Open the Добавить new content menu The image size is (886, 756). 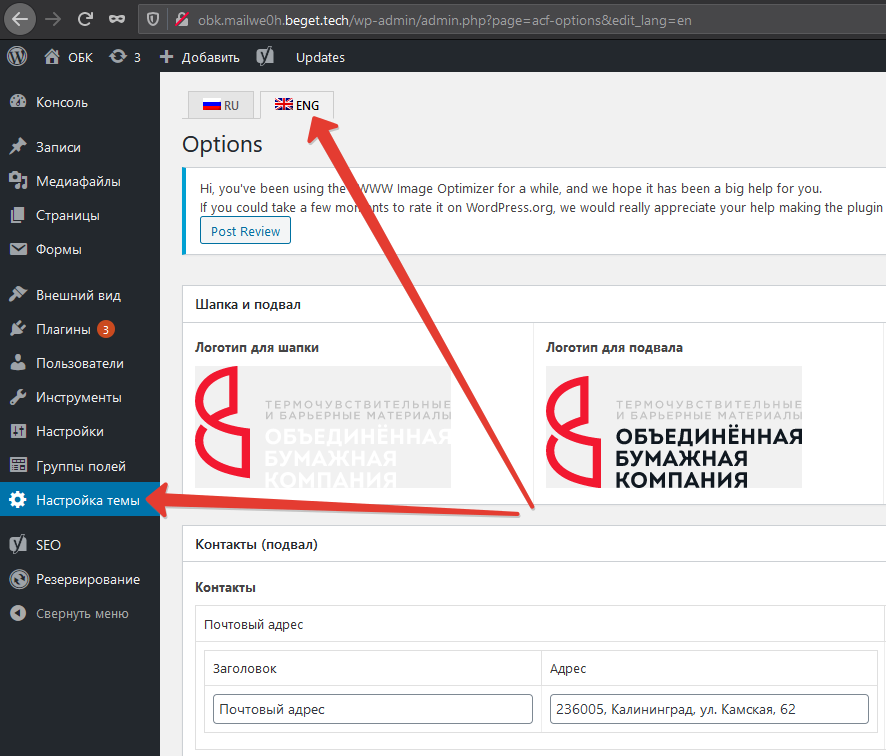pos(200,57)
